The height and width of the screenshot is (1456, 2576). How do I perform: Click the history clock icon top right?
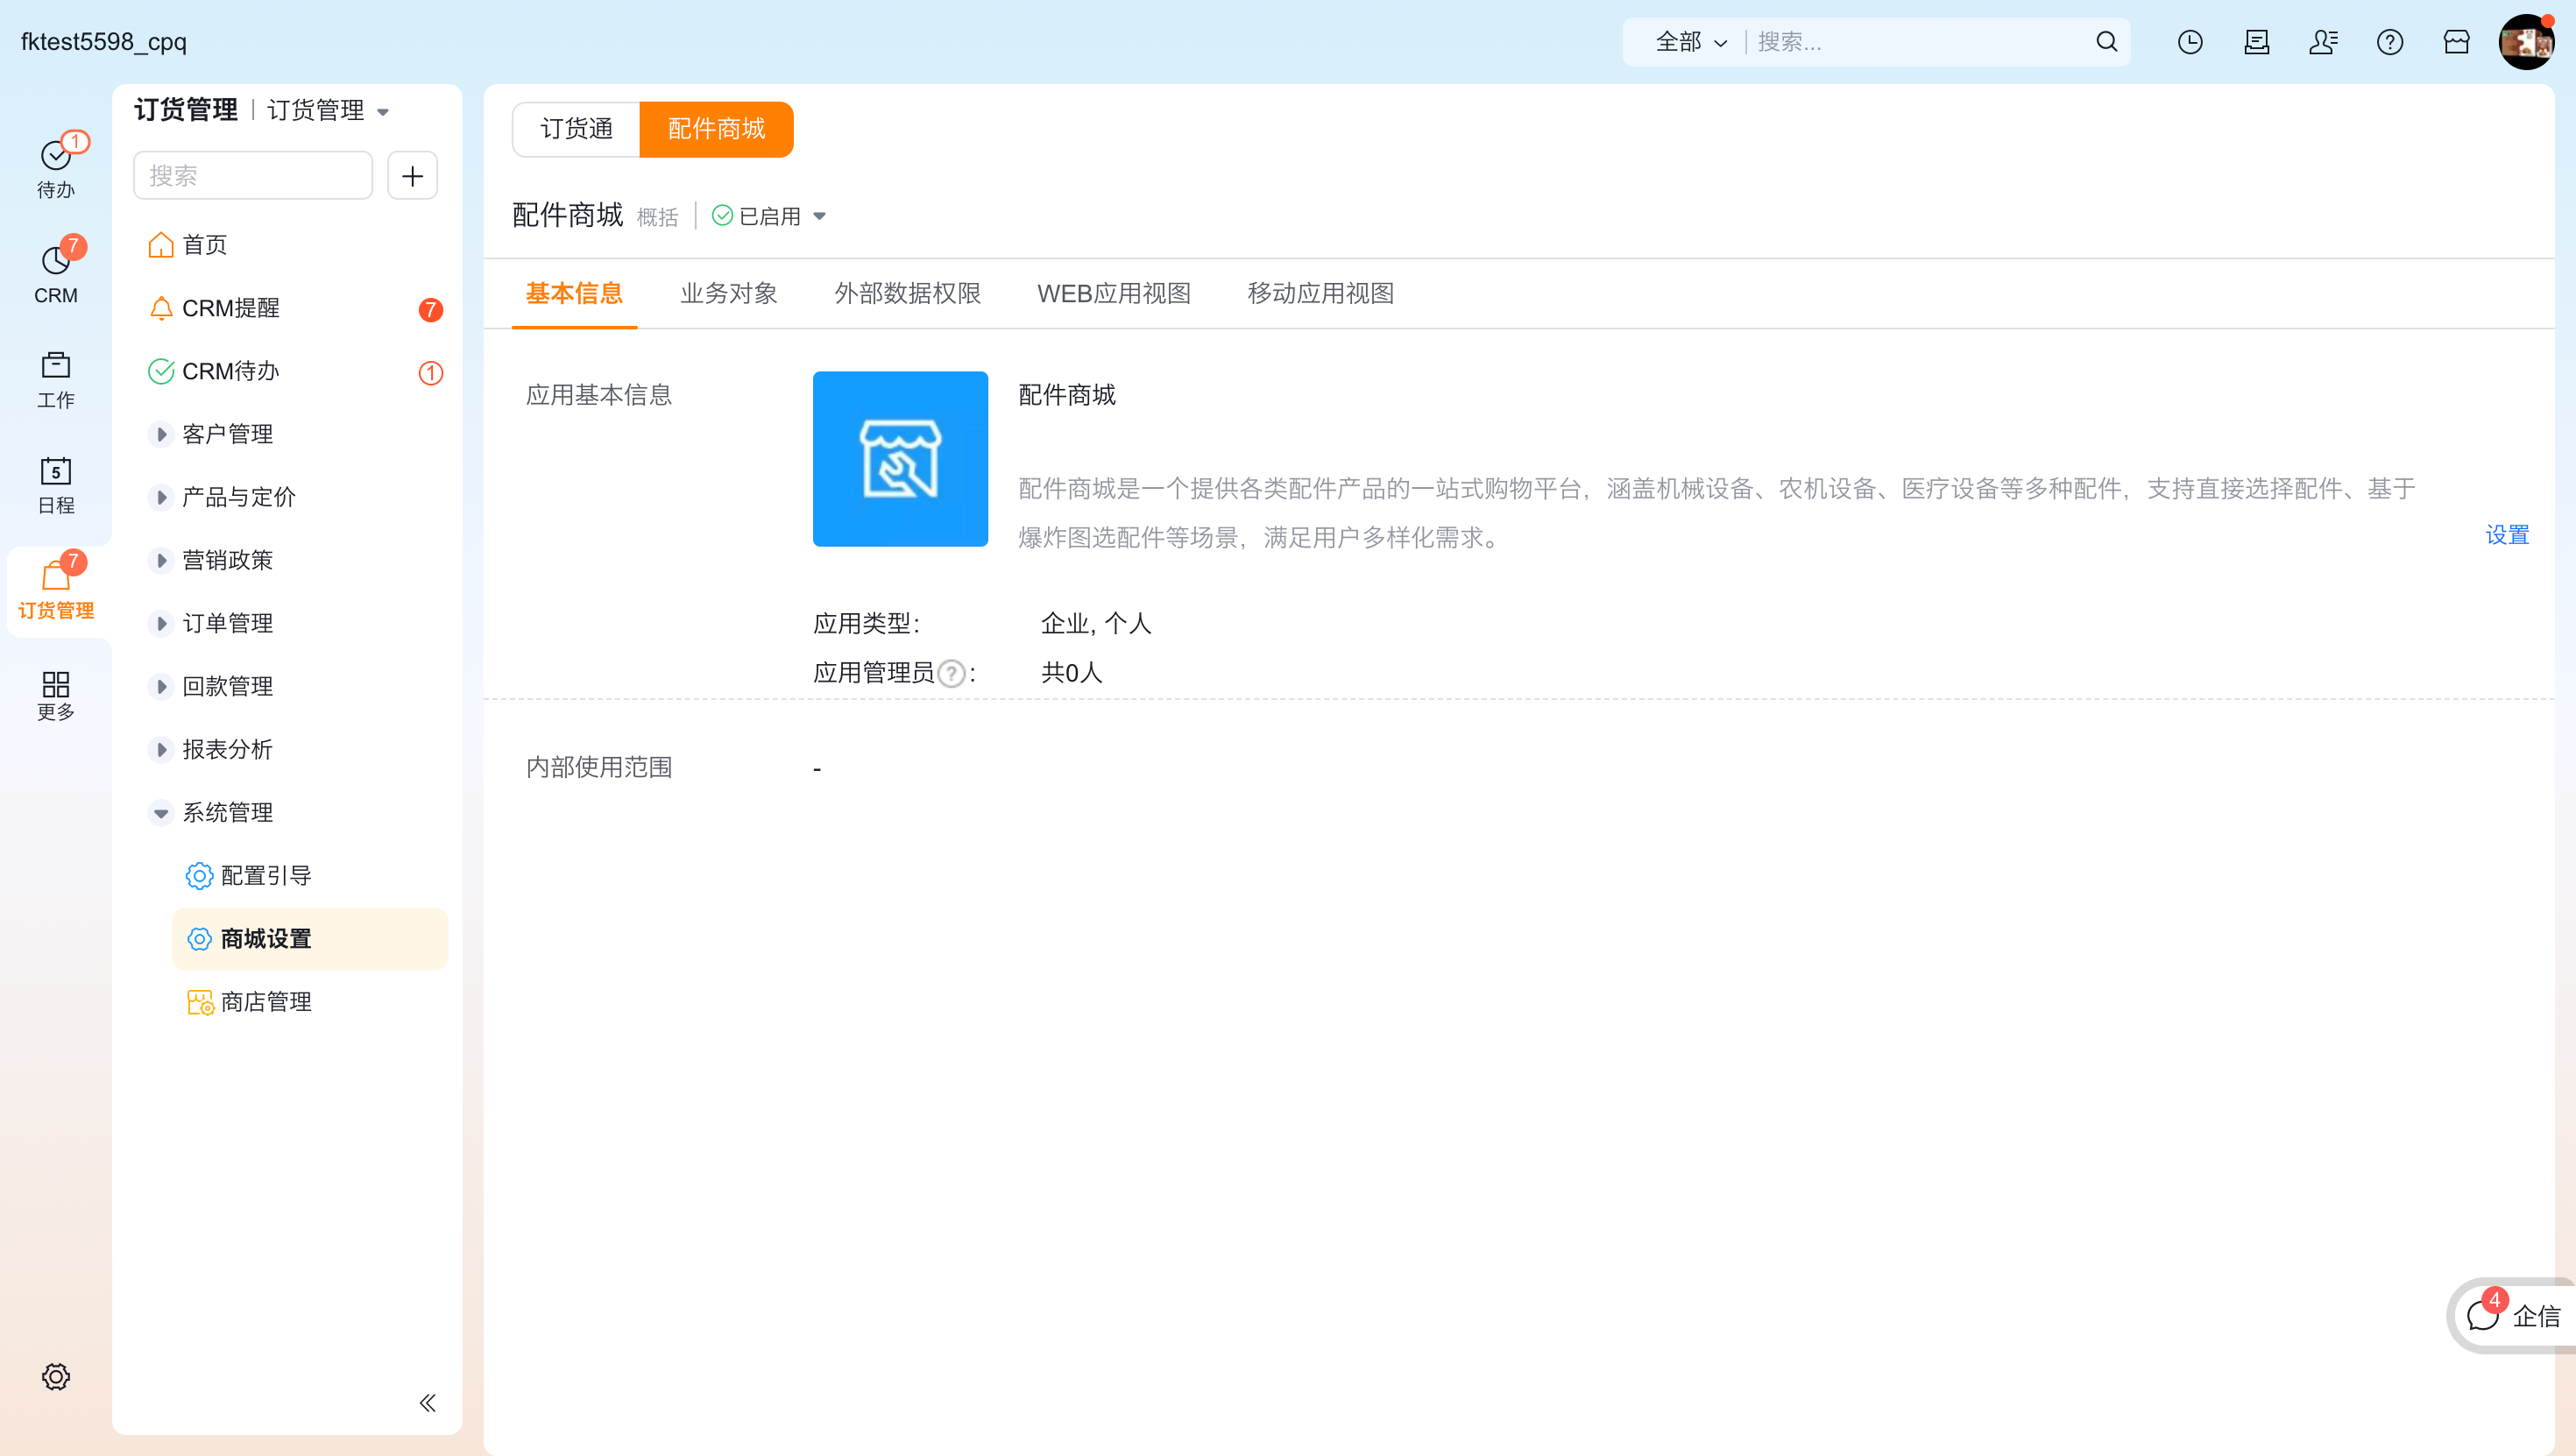pyautogui.click(x=2190, y=42)
